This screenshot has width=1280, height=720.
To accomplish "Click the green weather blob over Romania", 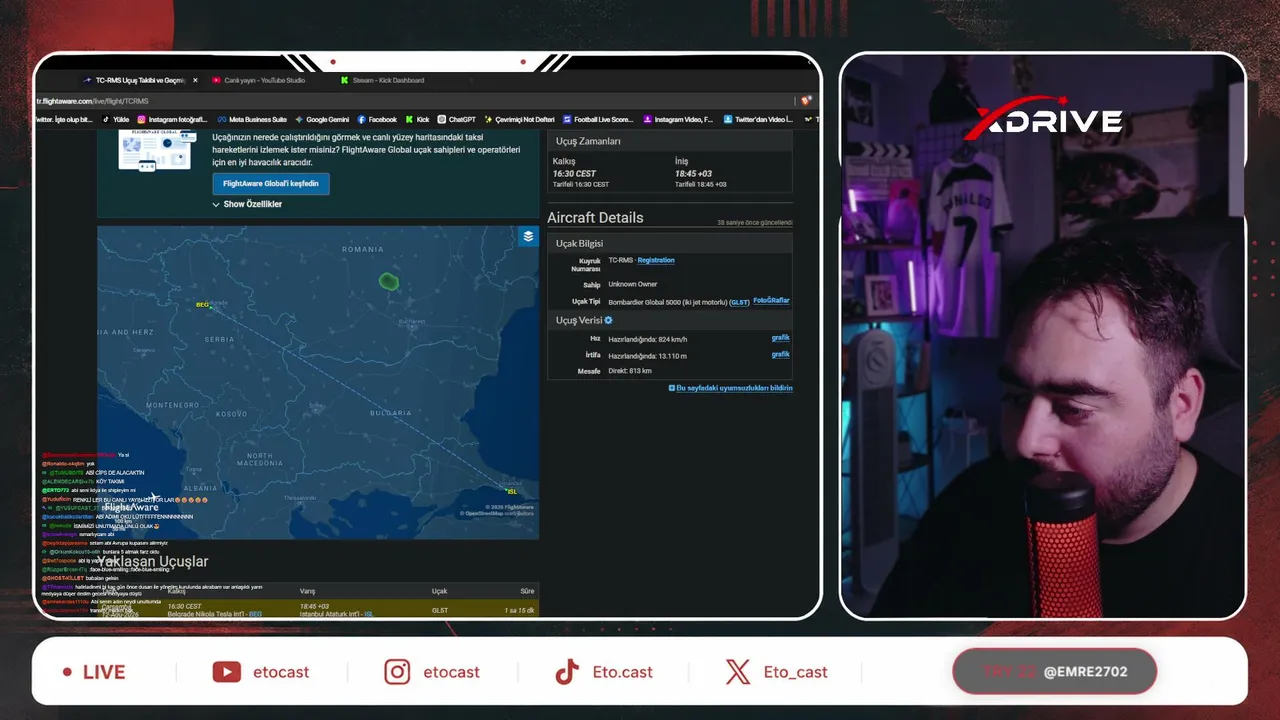I will pyautogui.click(x=389, y=282).
